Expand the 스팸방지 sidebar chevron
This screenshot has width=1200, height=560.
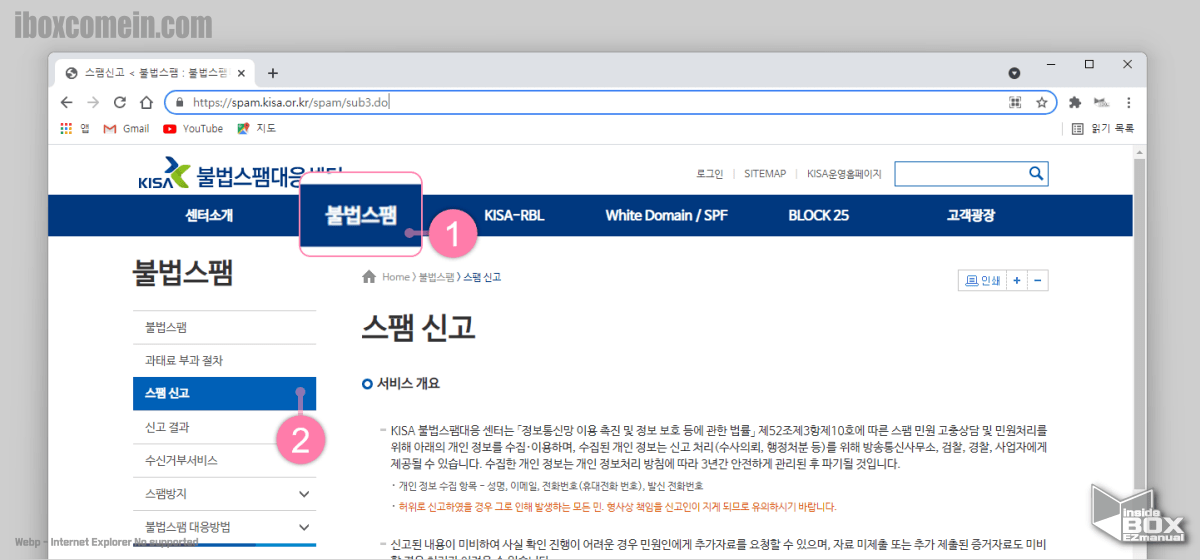(x=304, y=494)
